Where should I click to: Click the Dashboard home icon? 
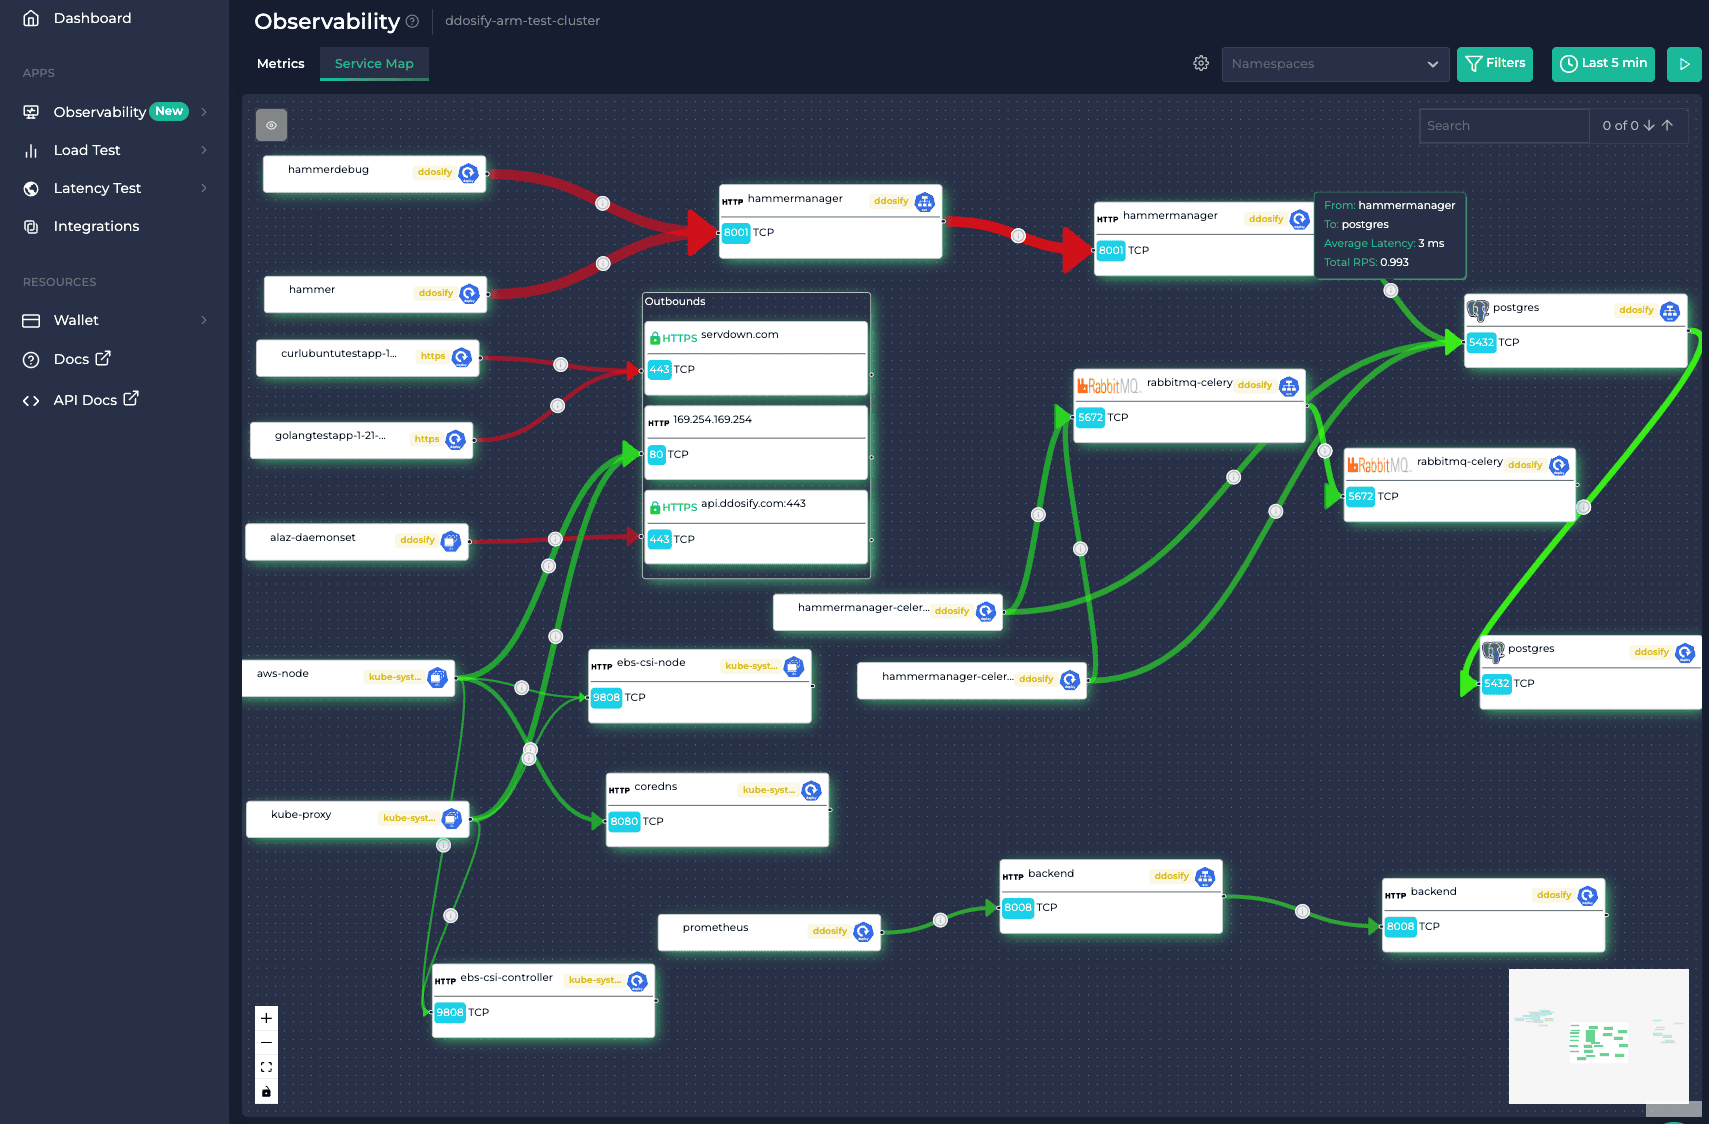coord(29,17)
